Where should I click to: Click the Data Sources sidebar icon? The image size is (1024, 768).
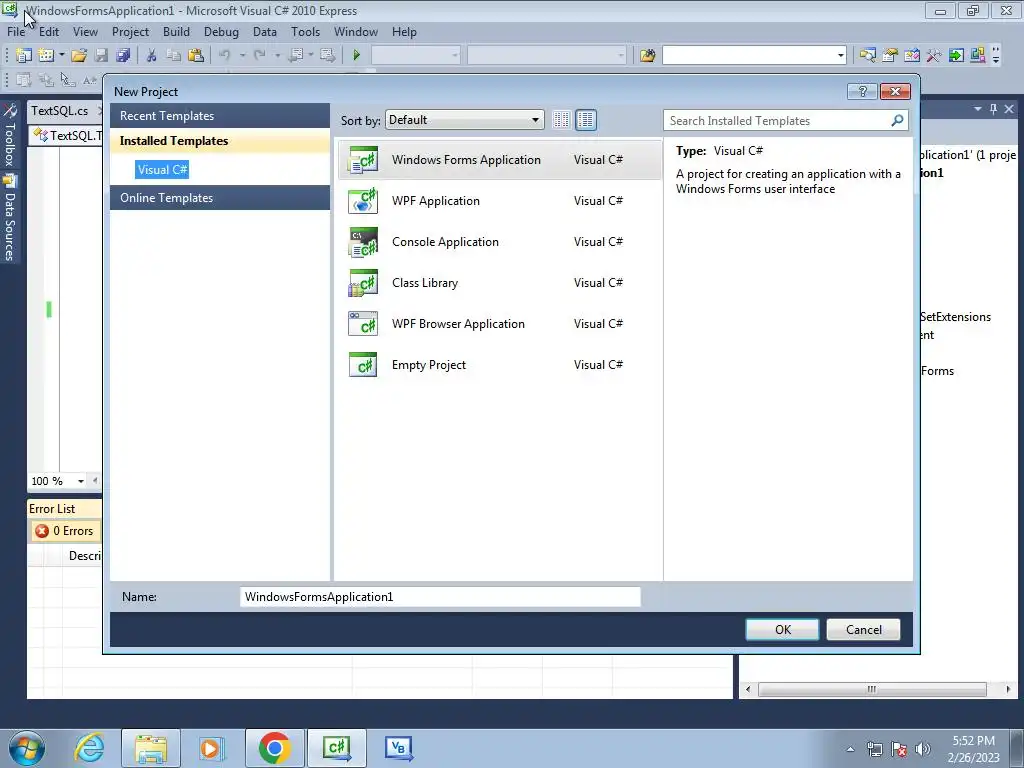(10, 181)
